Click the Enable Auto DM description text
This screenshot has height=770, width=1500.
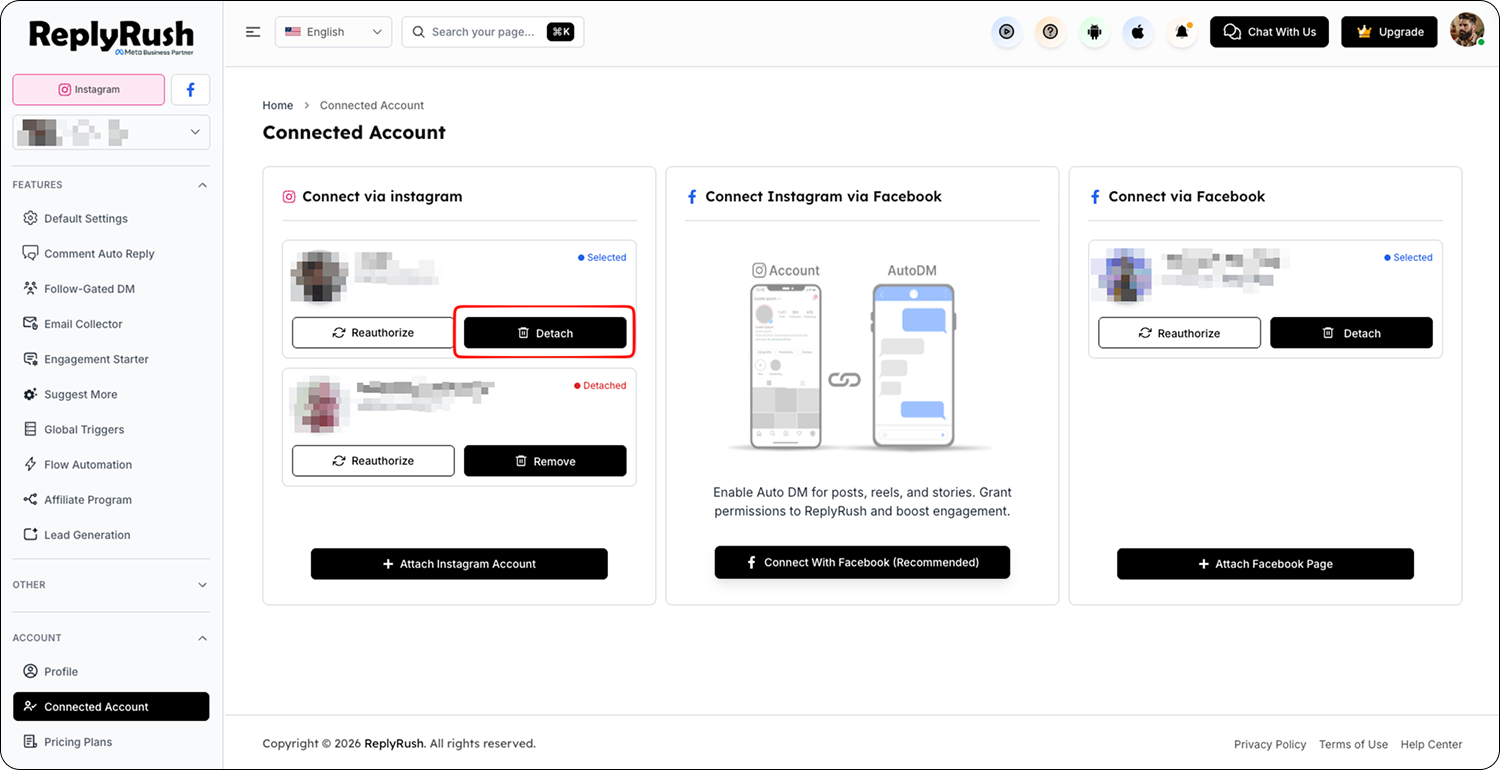[862, 502]
